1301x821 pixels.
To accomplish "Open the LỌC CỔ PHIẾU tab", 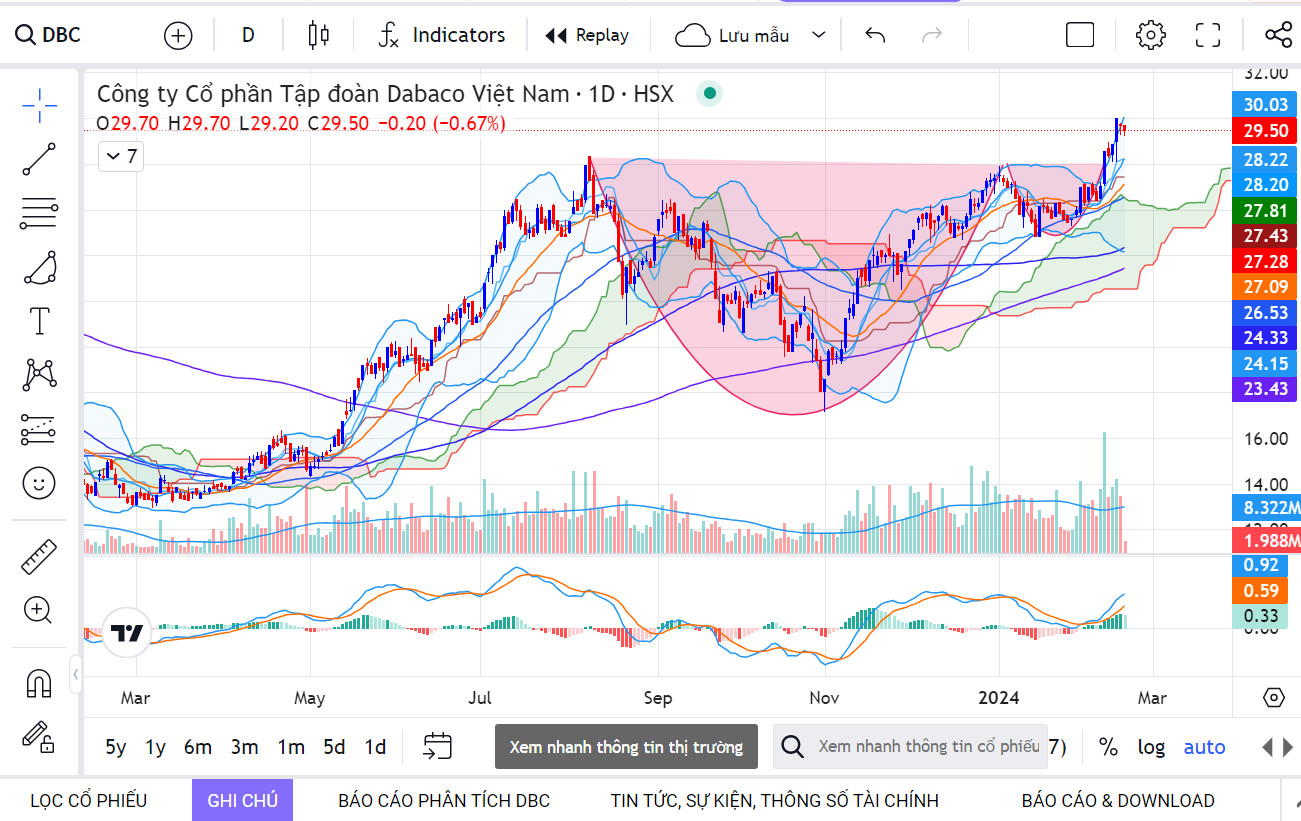I will (88, 800).
